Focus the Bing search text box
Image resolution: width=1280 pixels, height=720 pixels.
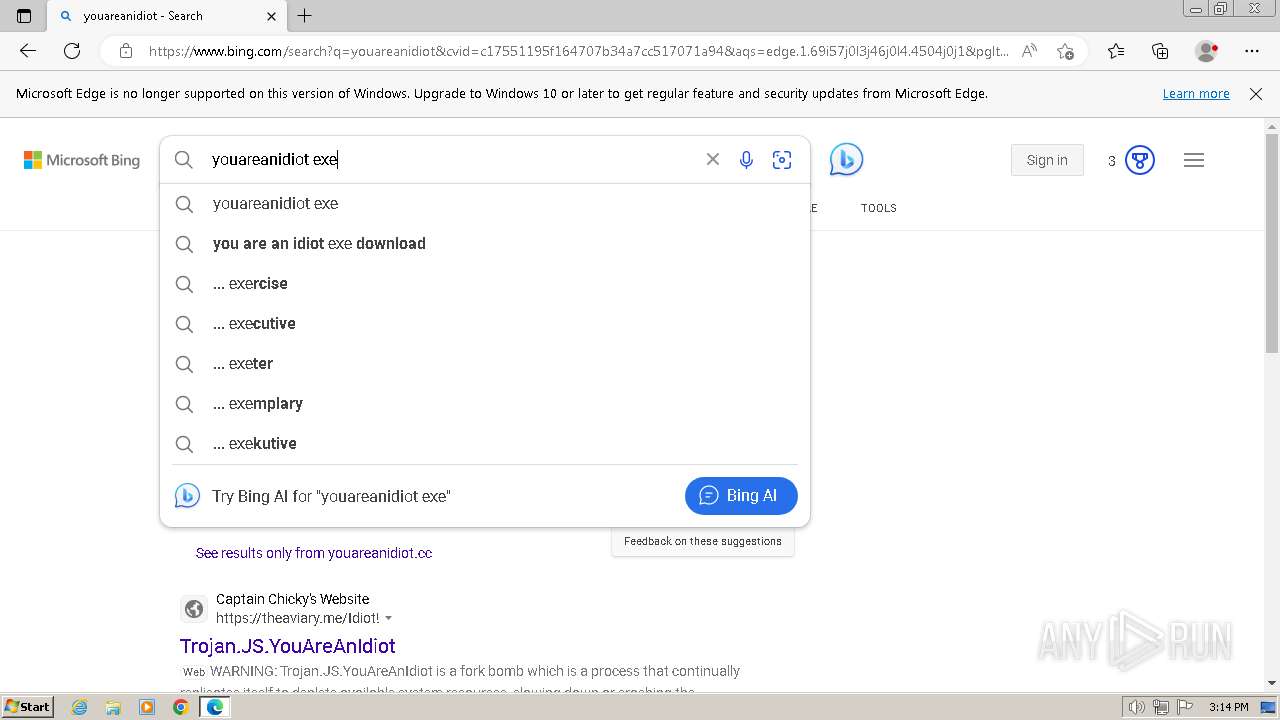point(450,160)
